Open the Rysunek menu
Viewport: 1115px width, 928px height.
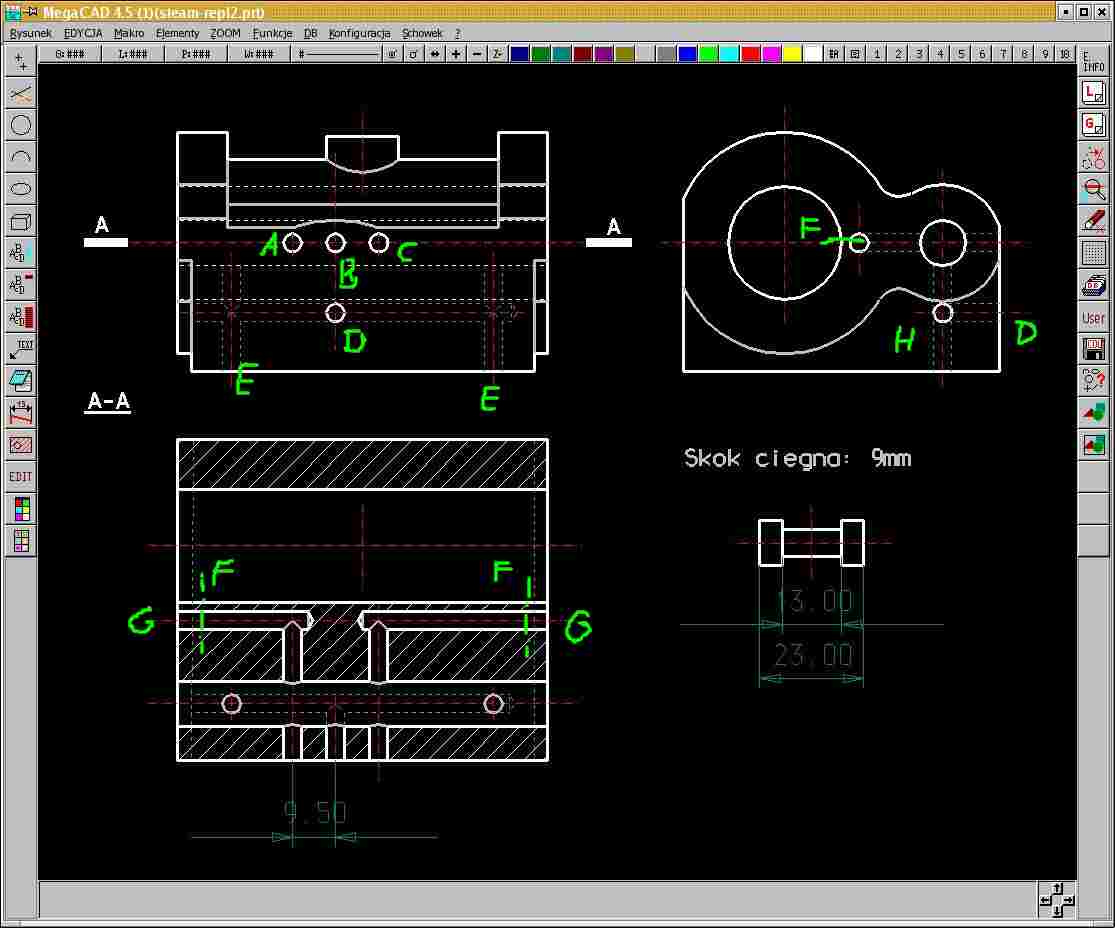point(30,33)
